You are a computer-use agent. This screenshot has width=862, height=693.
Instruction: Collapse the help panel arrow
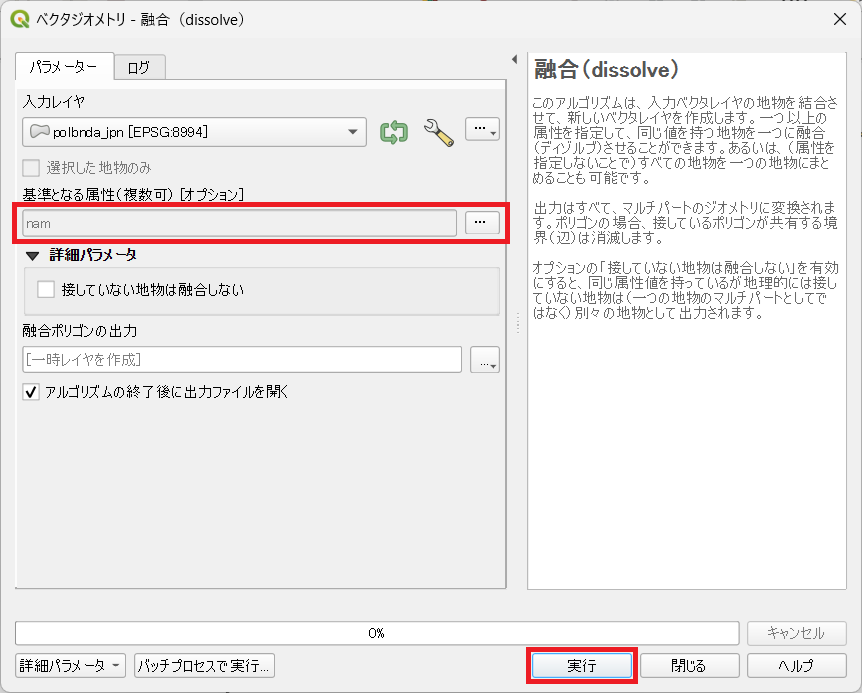[514, 60]
